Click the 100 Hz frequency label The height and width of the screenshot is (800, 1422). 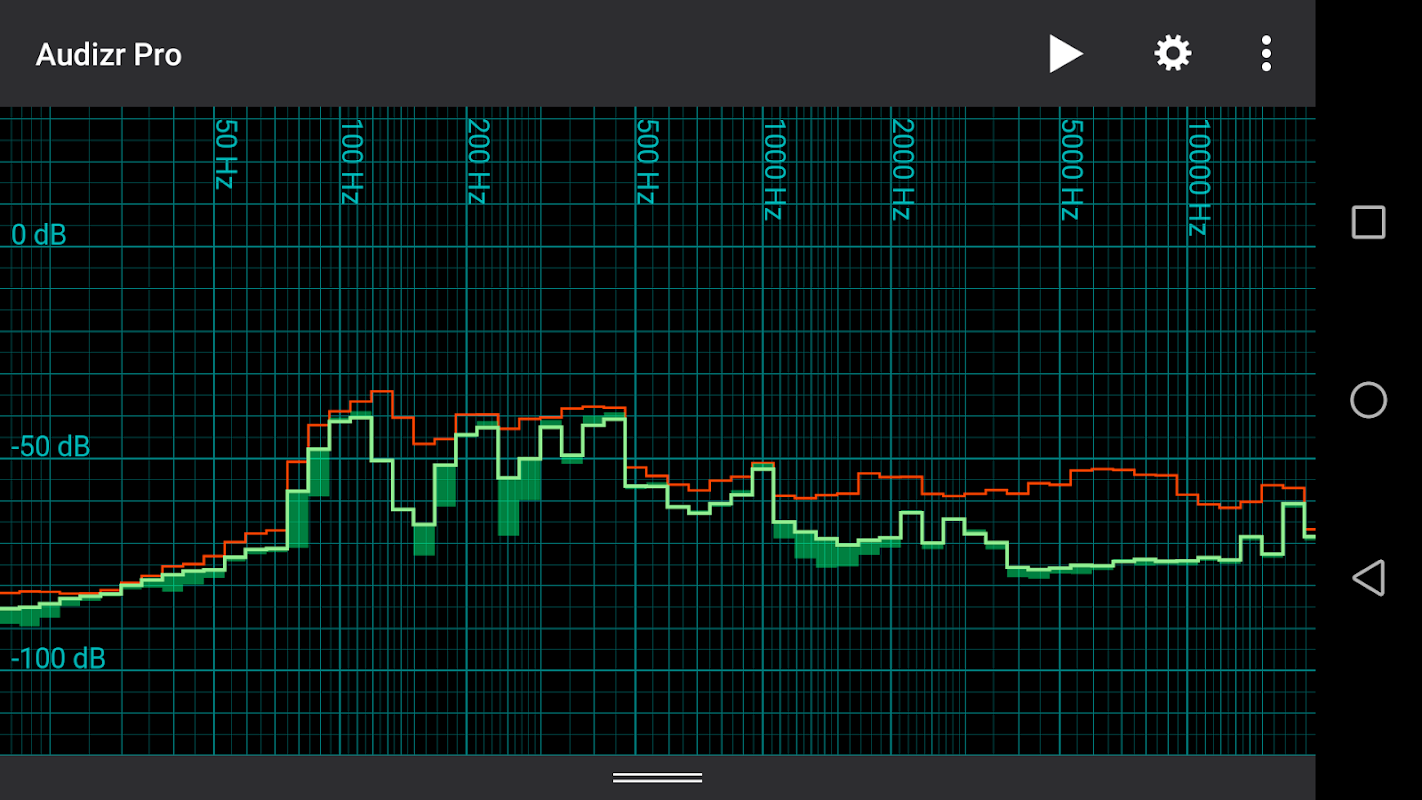pyautogui.click(x=351, y=162)
